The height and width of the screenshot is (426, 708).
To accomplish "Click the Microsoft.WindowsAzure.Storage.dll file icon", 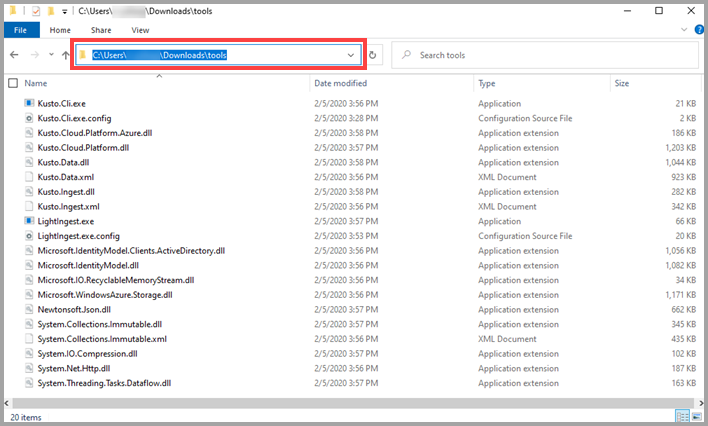I will tap(29, 295).
